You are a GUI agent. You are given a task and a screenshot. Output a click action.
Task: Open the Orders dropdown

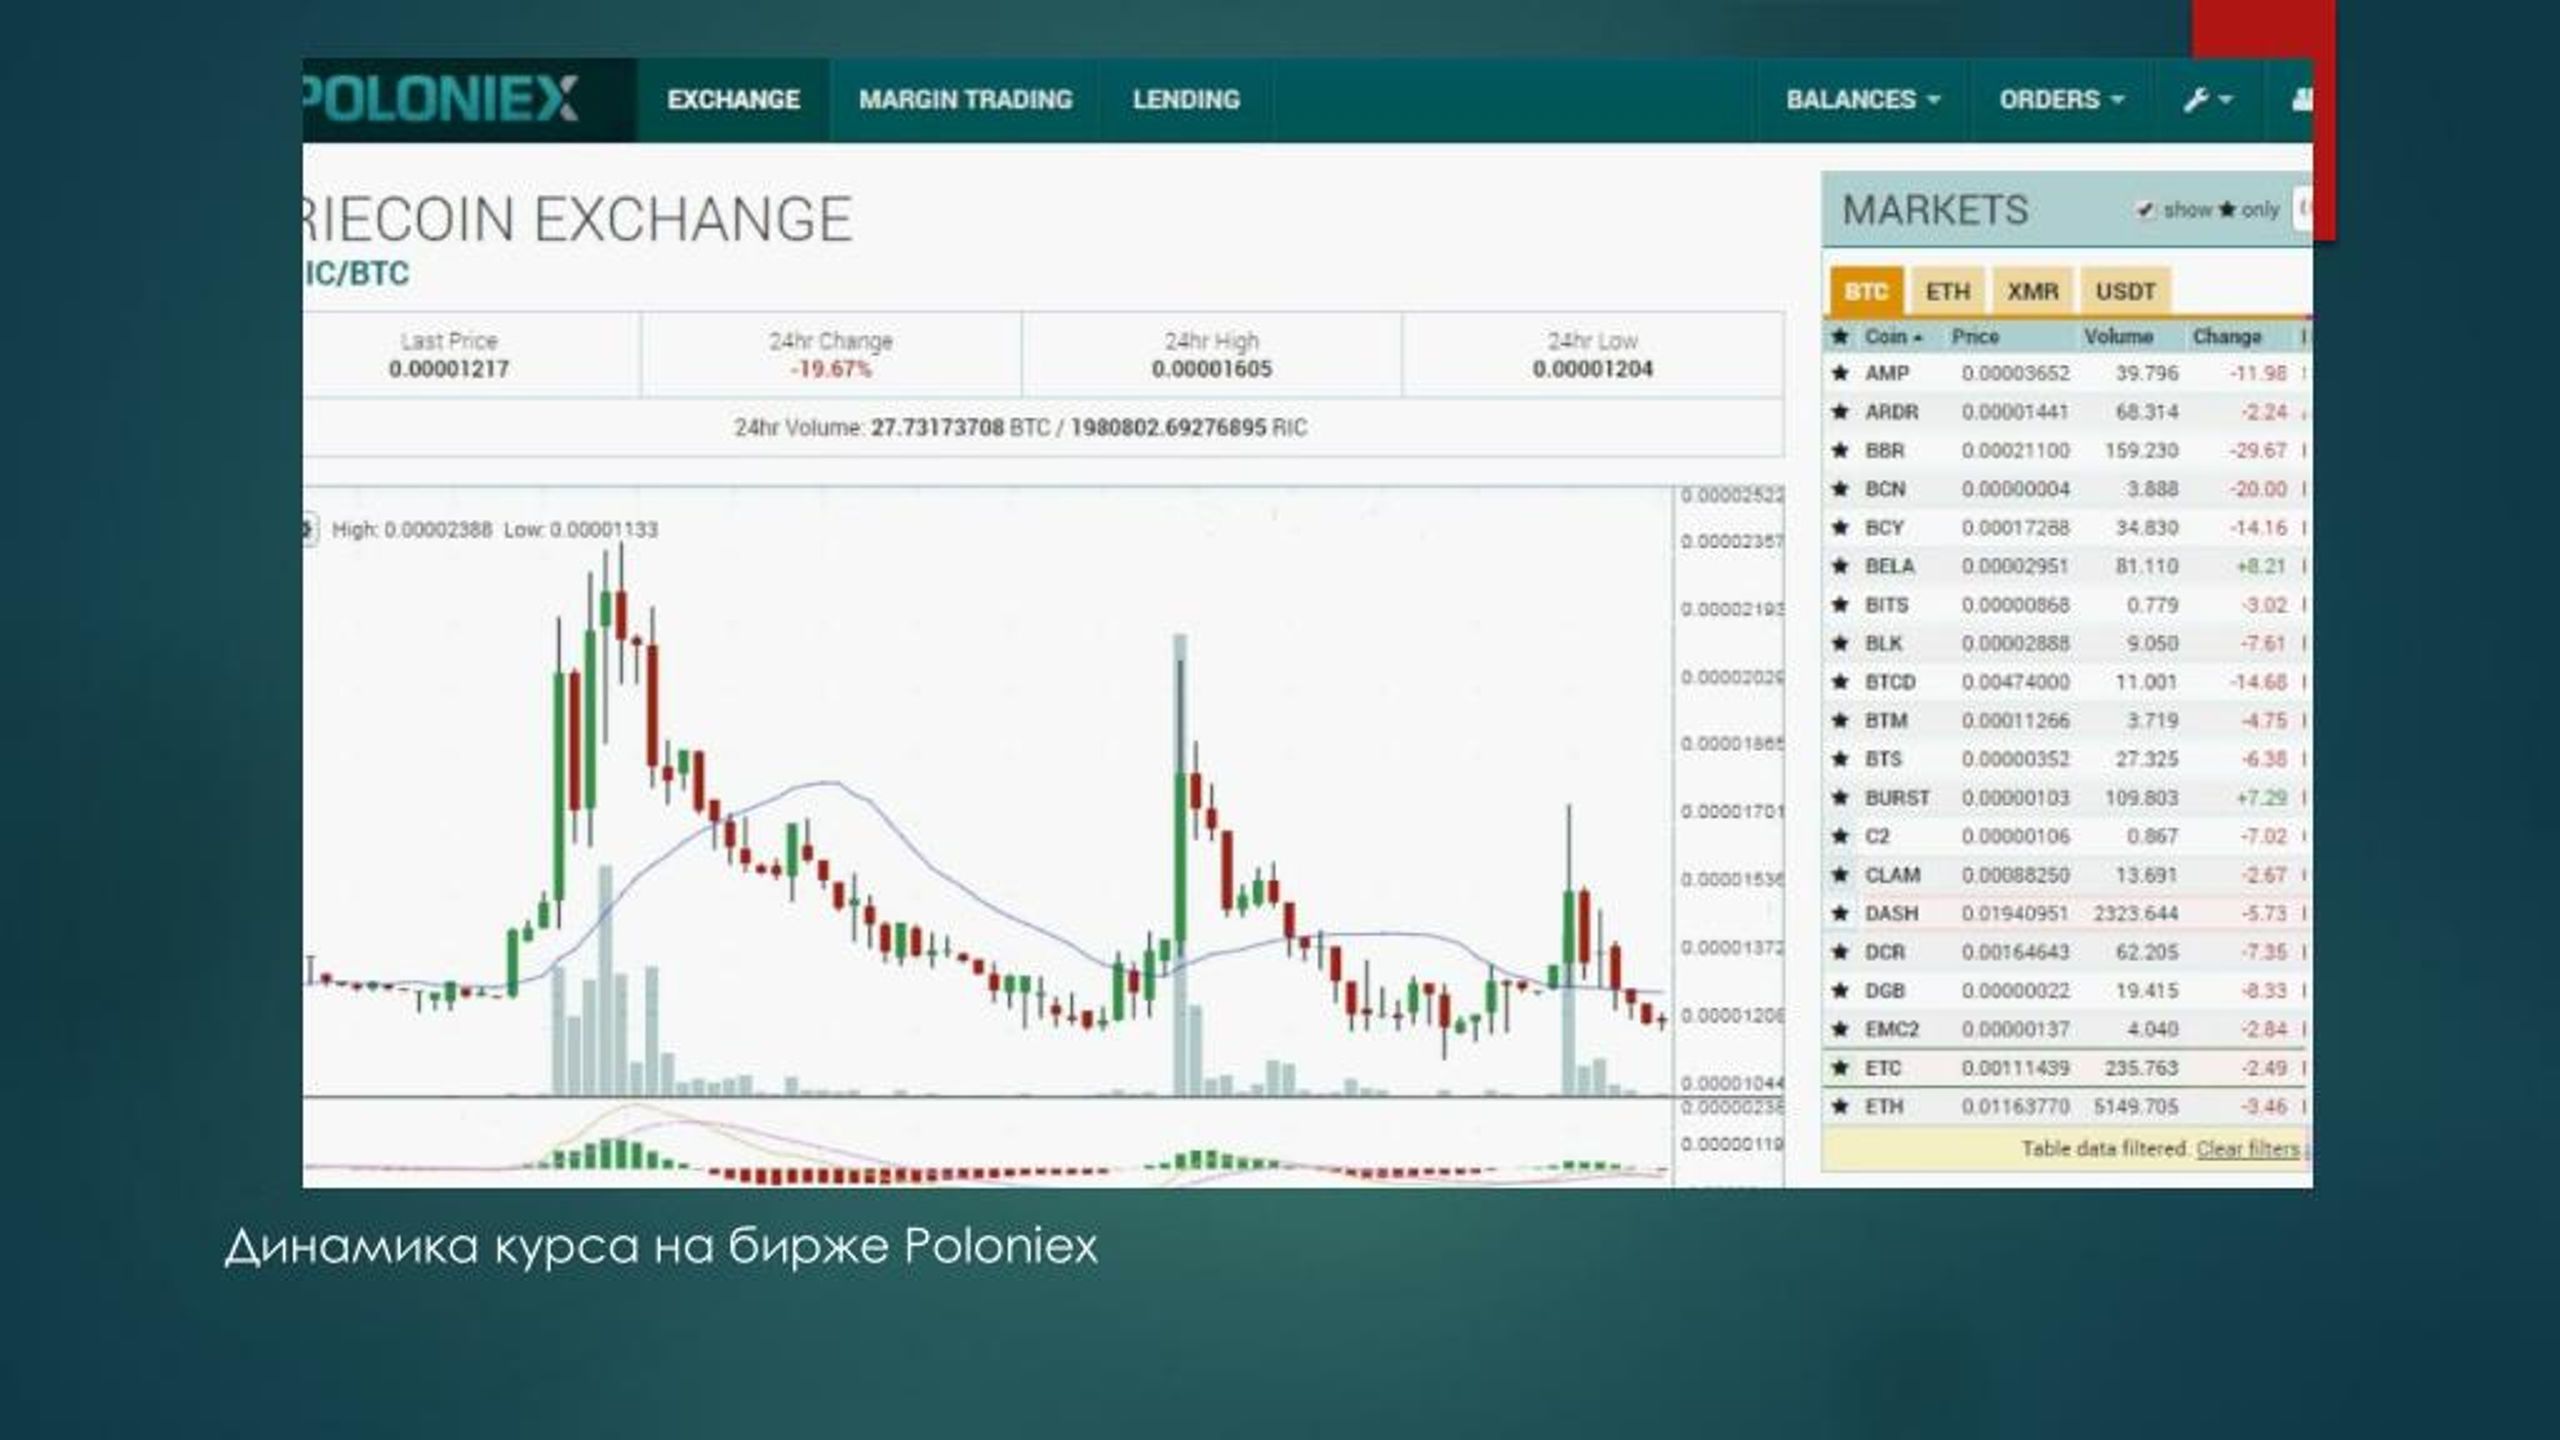pos(2061,100)
